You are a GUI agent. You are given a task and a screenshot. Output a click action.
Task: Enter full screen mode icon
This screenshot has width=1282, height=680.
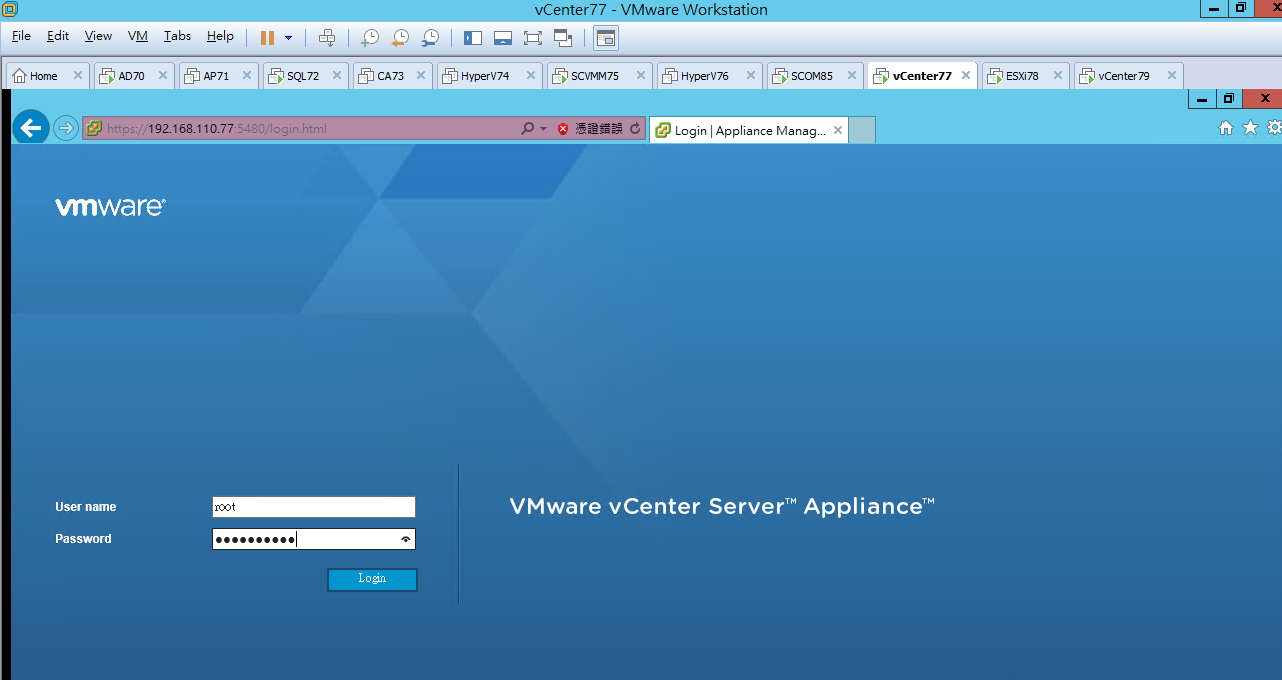click(x=533, y=38)
